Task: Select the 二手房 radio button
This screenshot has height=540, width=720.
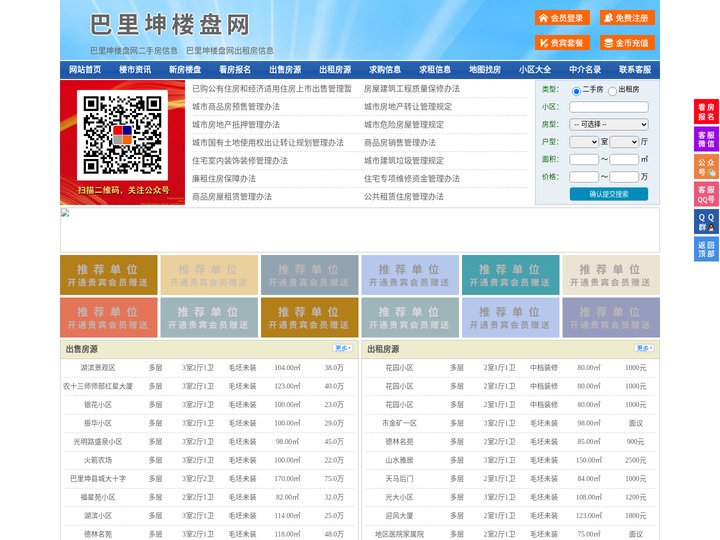Action: click(576, 90)
